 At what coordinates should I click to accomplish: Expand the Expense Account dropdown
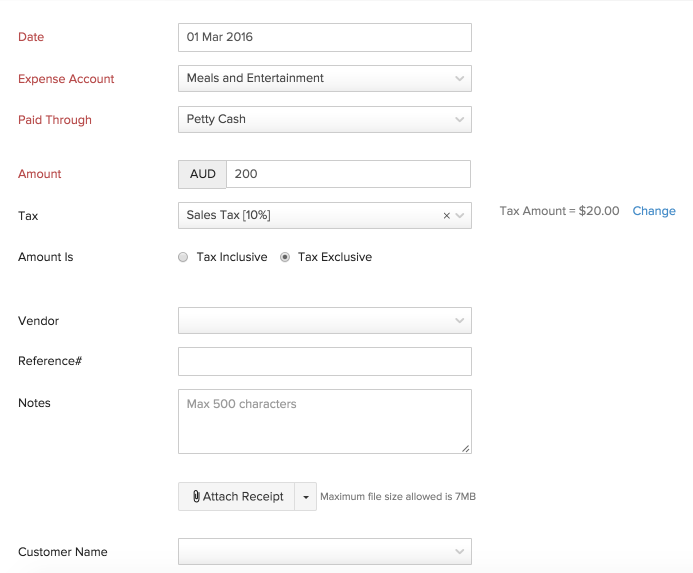pos(459,78)
